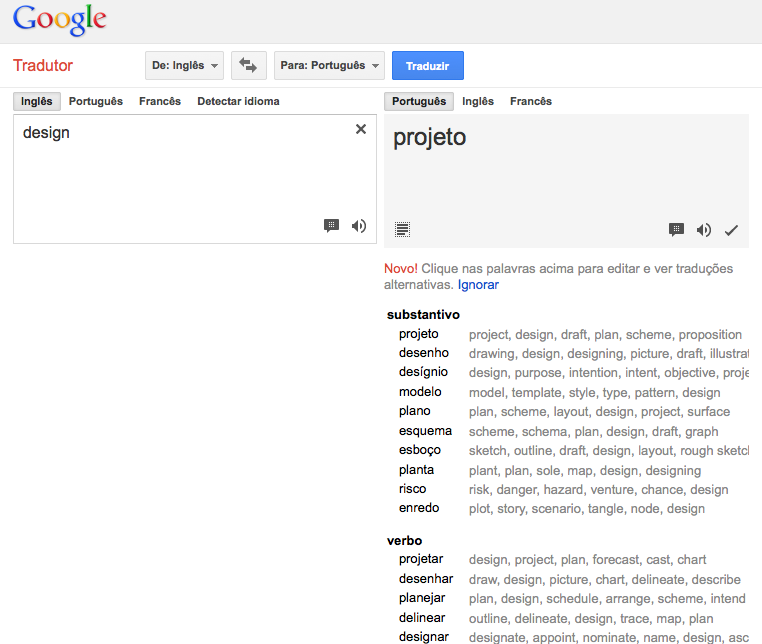Click the verb 'delinear' in the list
762x644 pixels.
[x=422, y=618]
